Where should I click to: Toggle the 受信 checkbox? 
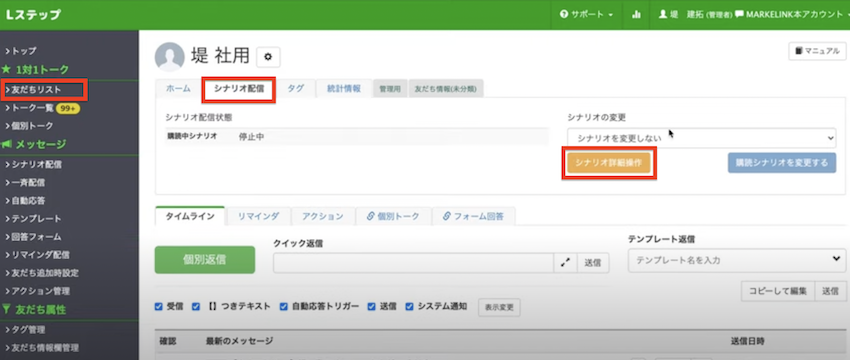pyautogui.click(x=159, y=306)
